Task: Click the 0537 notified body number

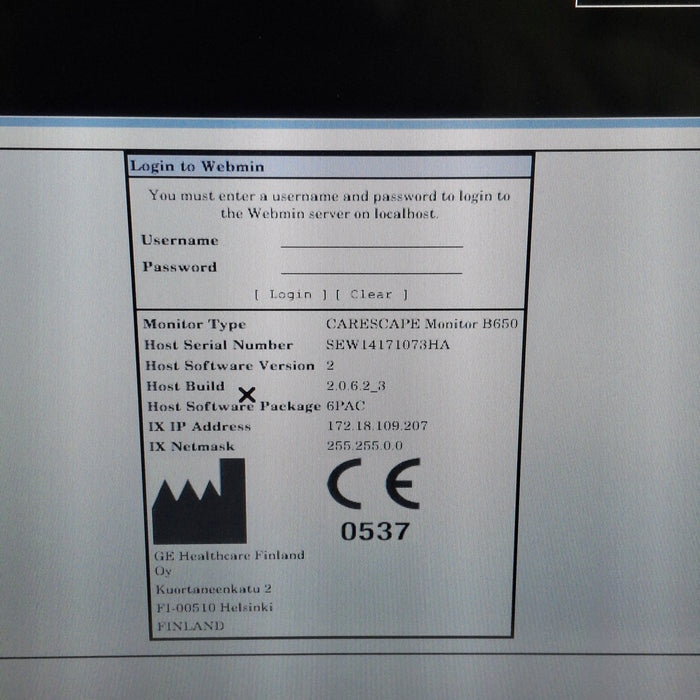Action: [x=374, y=532]
